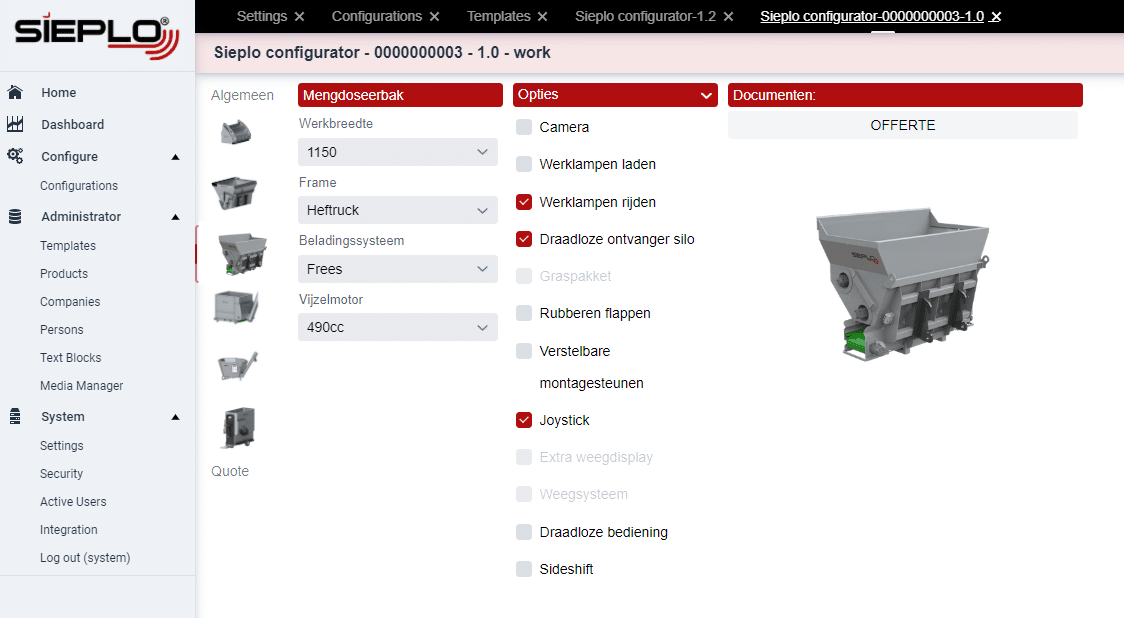The width and height of the screenshot is (1124, 618).
Task: Click the Documenten section header
Action: coord(905,95)
